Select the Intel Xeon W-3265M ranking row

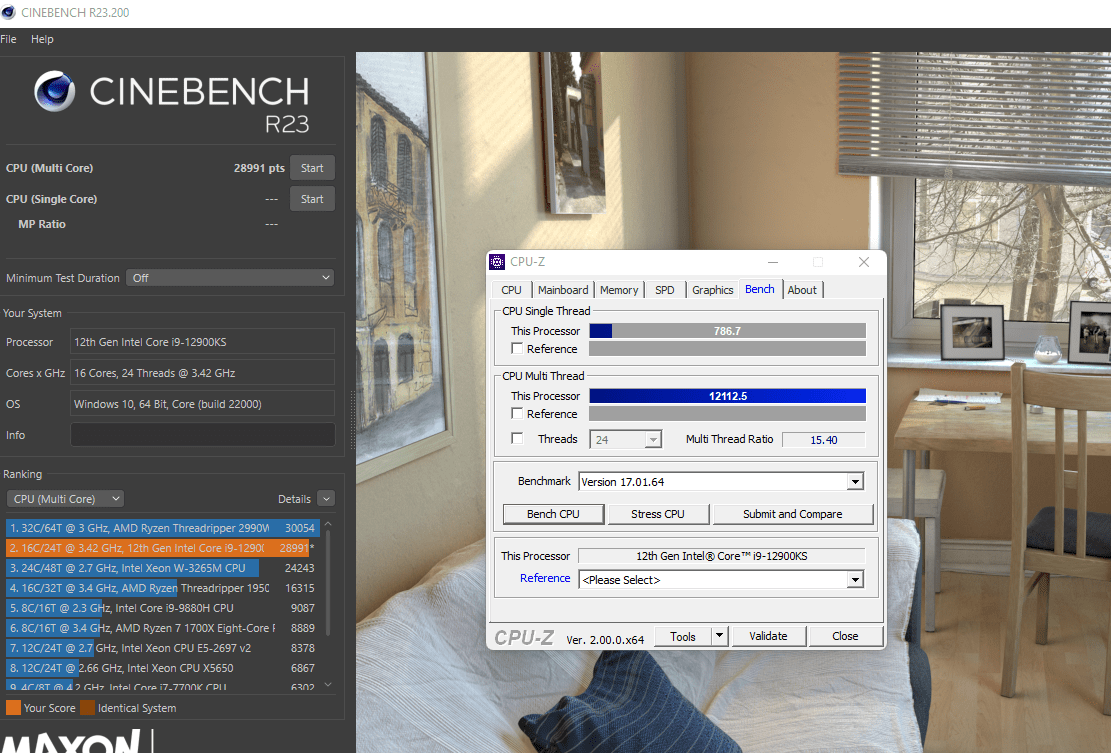point(163,568)
